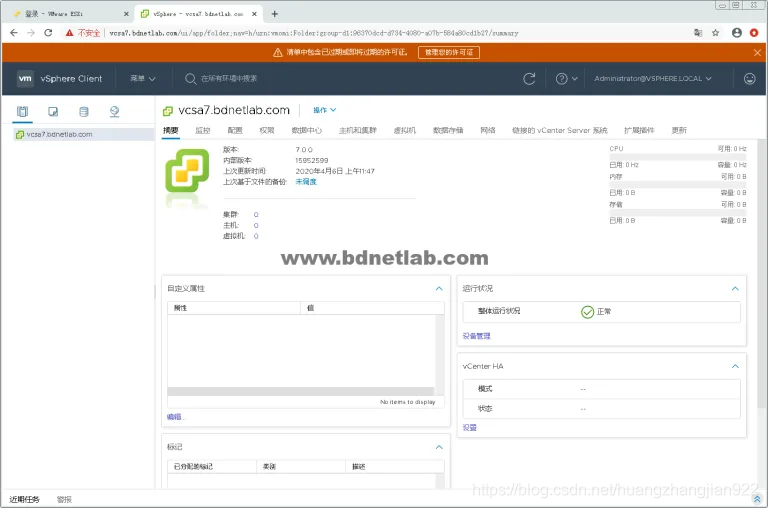The width and height of the screenshot is (768, 508).
Task: Open the 扩展插件 tab
Action: [x=639, y=130]
